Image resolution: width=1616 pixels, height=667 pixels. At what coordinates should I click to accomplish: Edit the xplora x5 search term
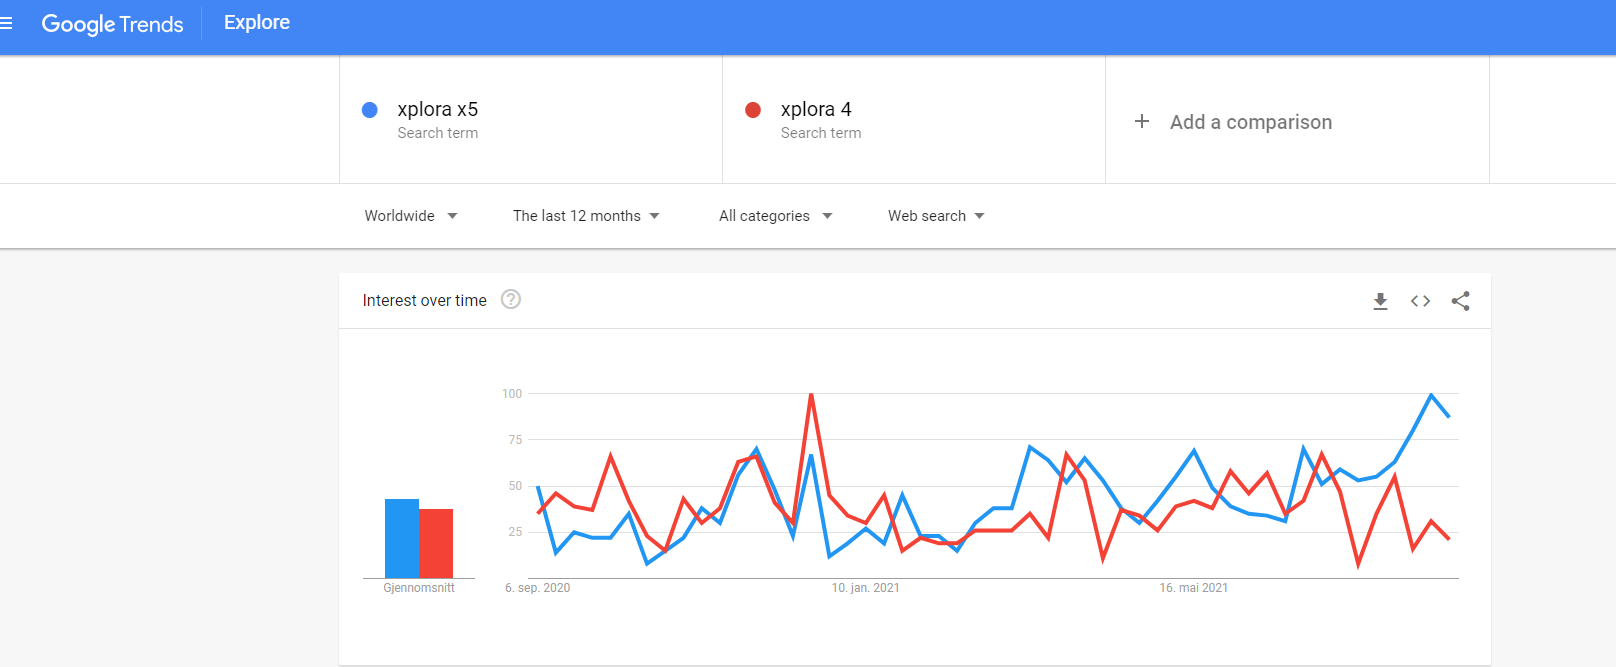[438, 109]
